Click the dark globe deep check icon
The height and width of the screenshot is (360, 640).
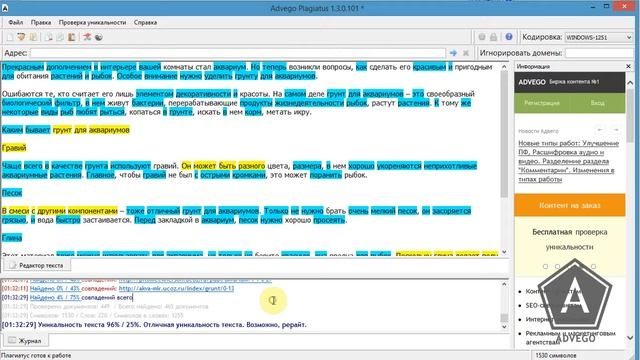99,37
